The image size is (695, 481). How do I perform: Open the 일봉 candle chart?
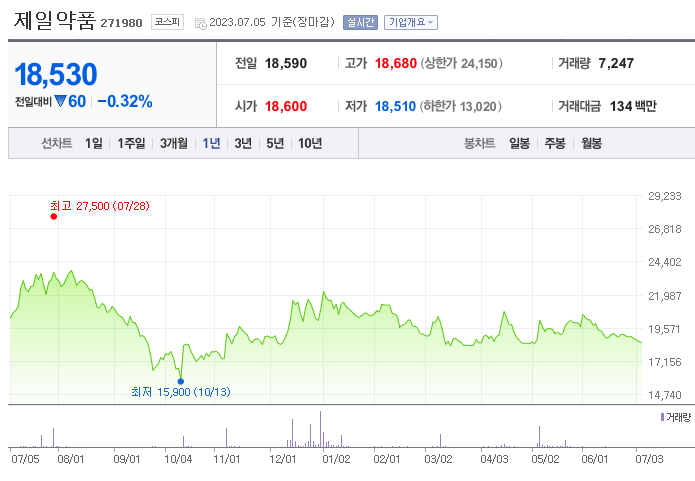point(519,143)
